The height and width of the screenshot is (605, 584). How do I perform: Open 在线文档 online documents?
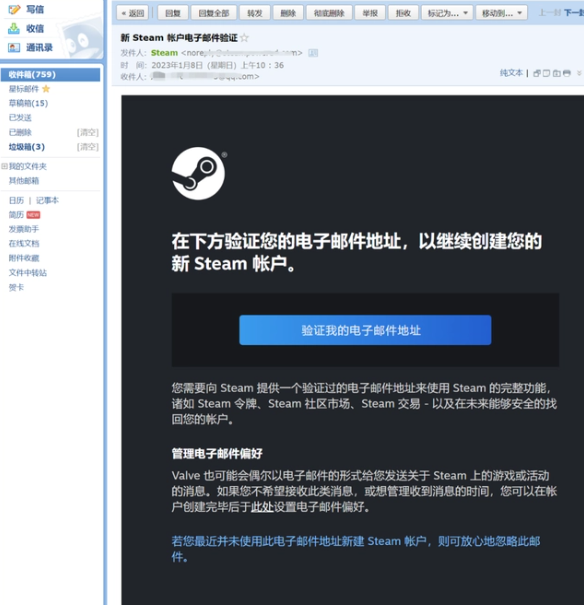[x=24, y=243]
